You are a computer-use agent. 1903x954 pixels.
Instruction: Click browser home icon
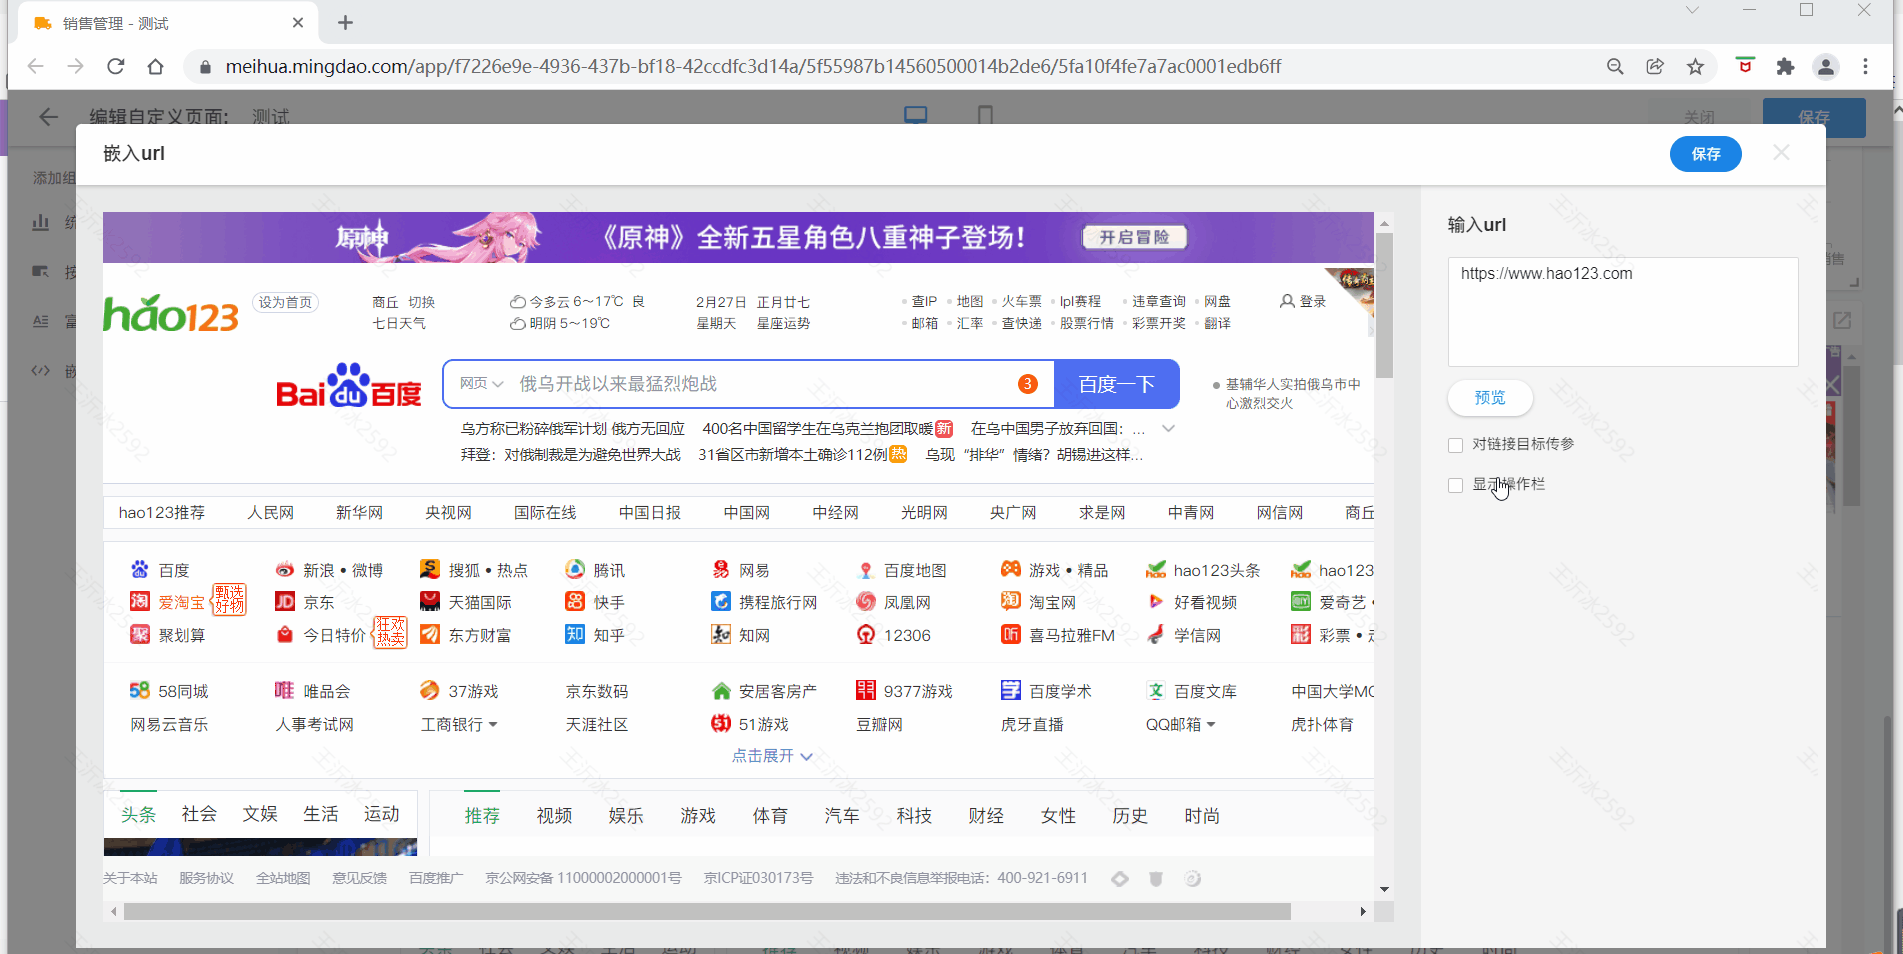tap(155, 66)
